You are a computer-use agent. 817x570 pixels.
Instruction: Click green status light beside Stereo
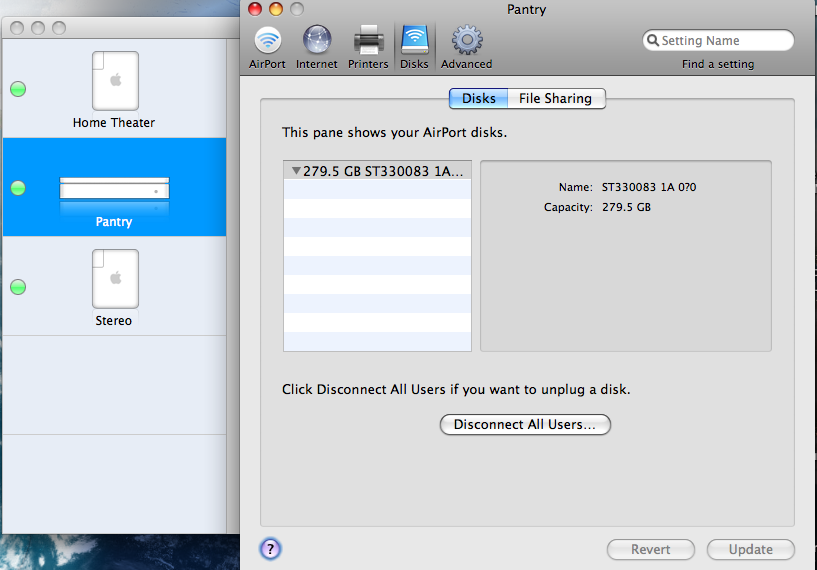pyautogui.click(x=18, y=287)
